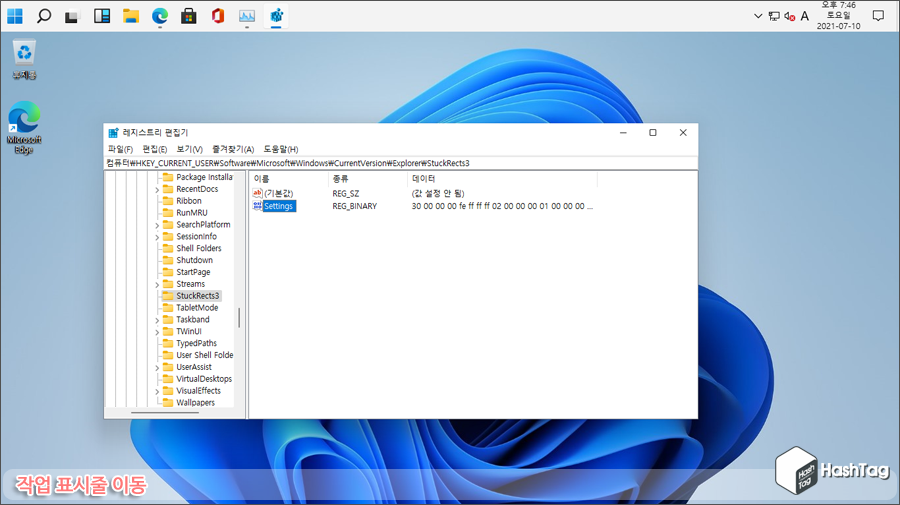The height and width of the screenshot is (505, 900).
Task: Click tree pane vertical scrollbar thumb
Action: coord(239,317)
